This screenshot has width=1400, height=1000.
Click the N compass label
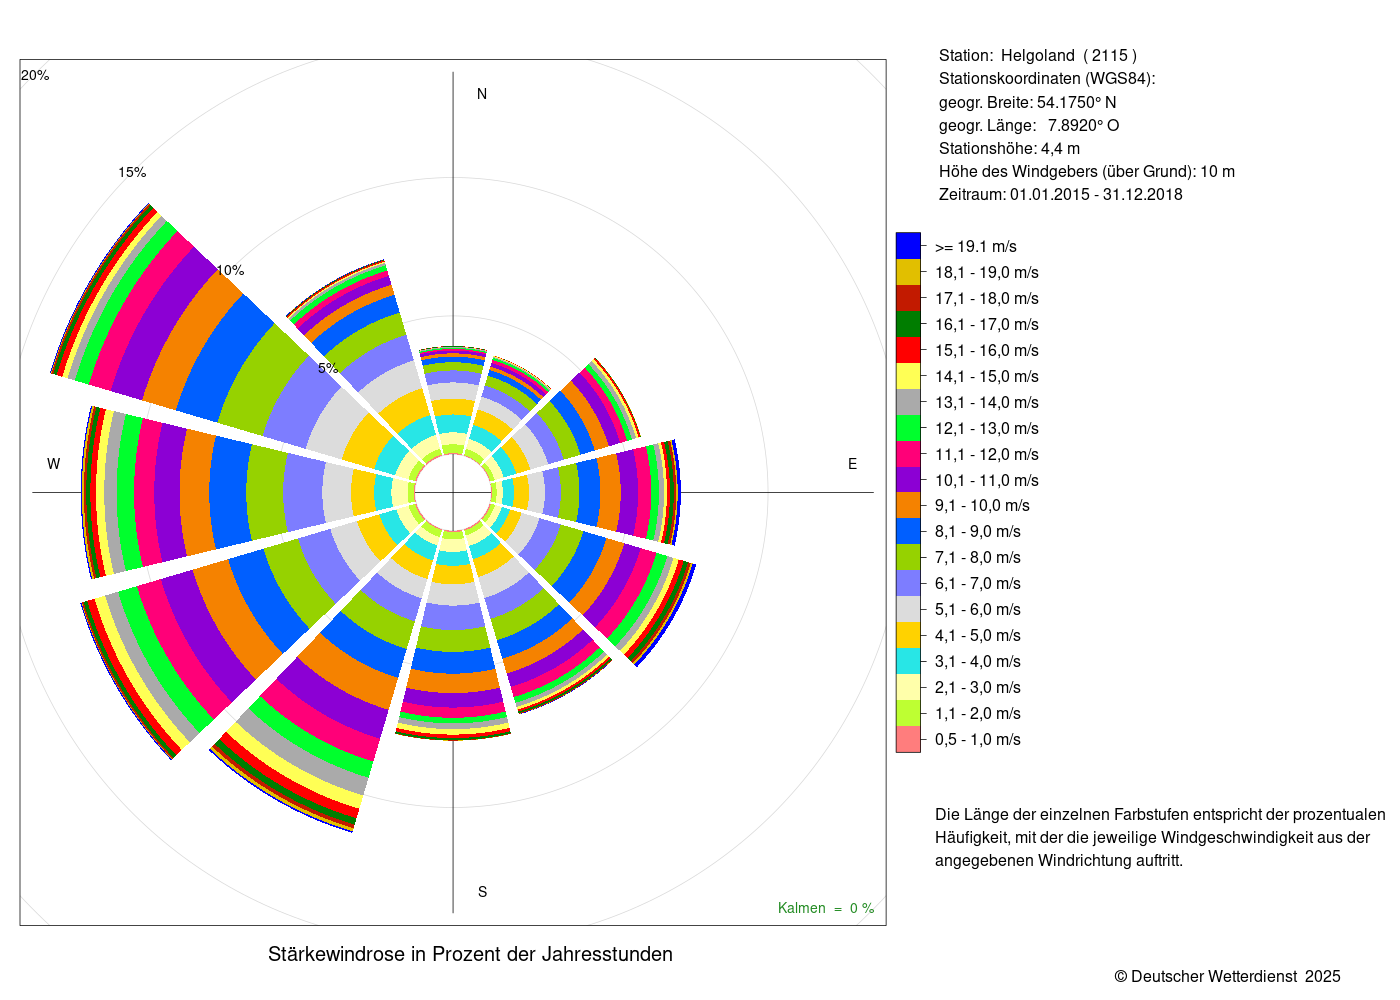482,94
